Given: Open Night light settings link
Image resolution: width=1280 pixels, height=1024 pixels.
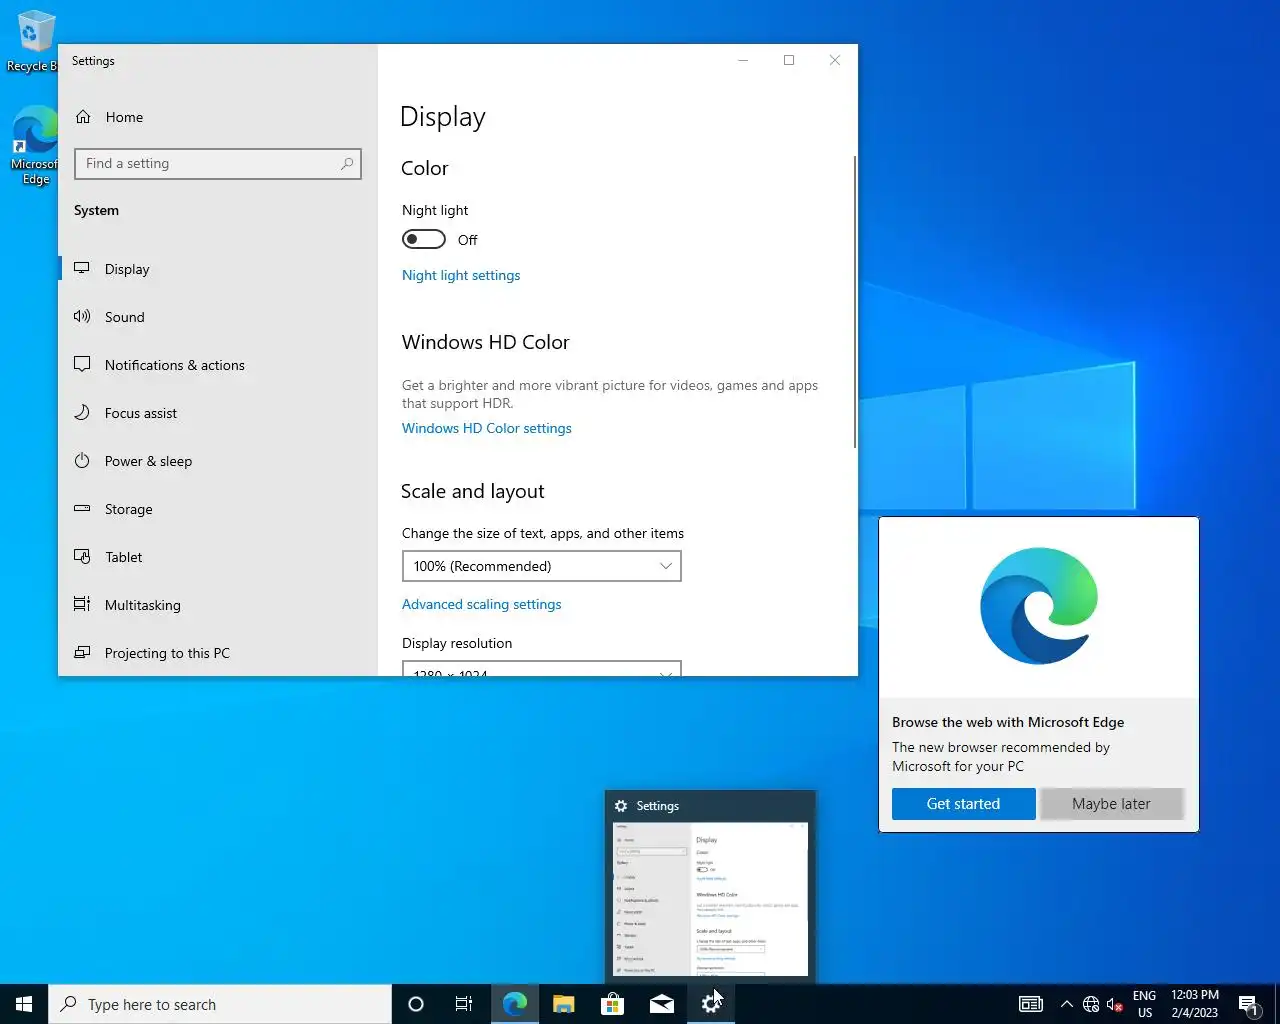Looking at the screenshot, I should coord(461,275).
